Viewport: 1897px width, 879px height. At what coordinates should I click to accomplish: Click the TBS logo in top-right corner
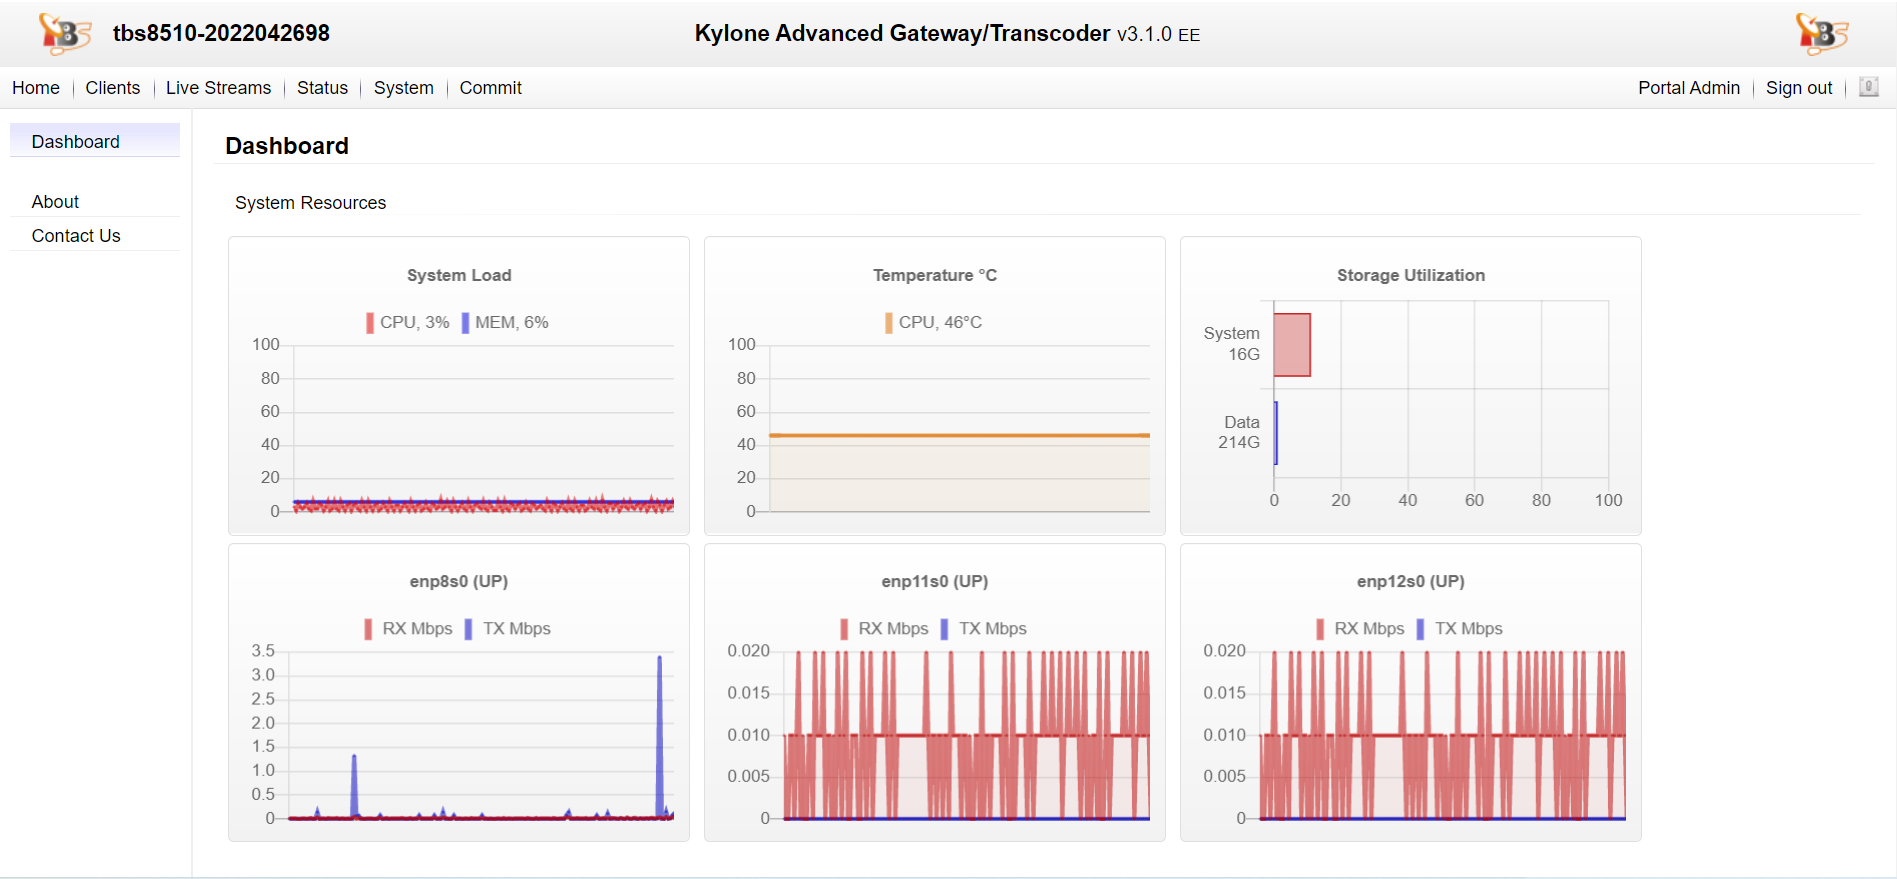pos(1821,34)
